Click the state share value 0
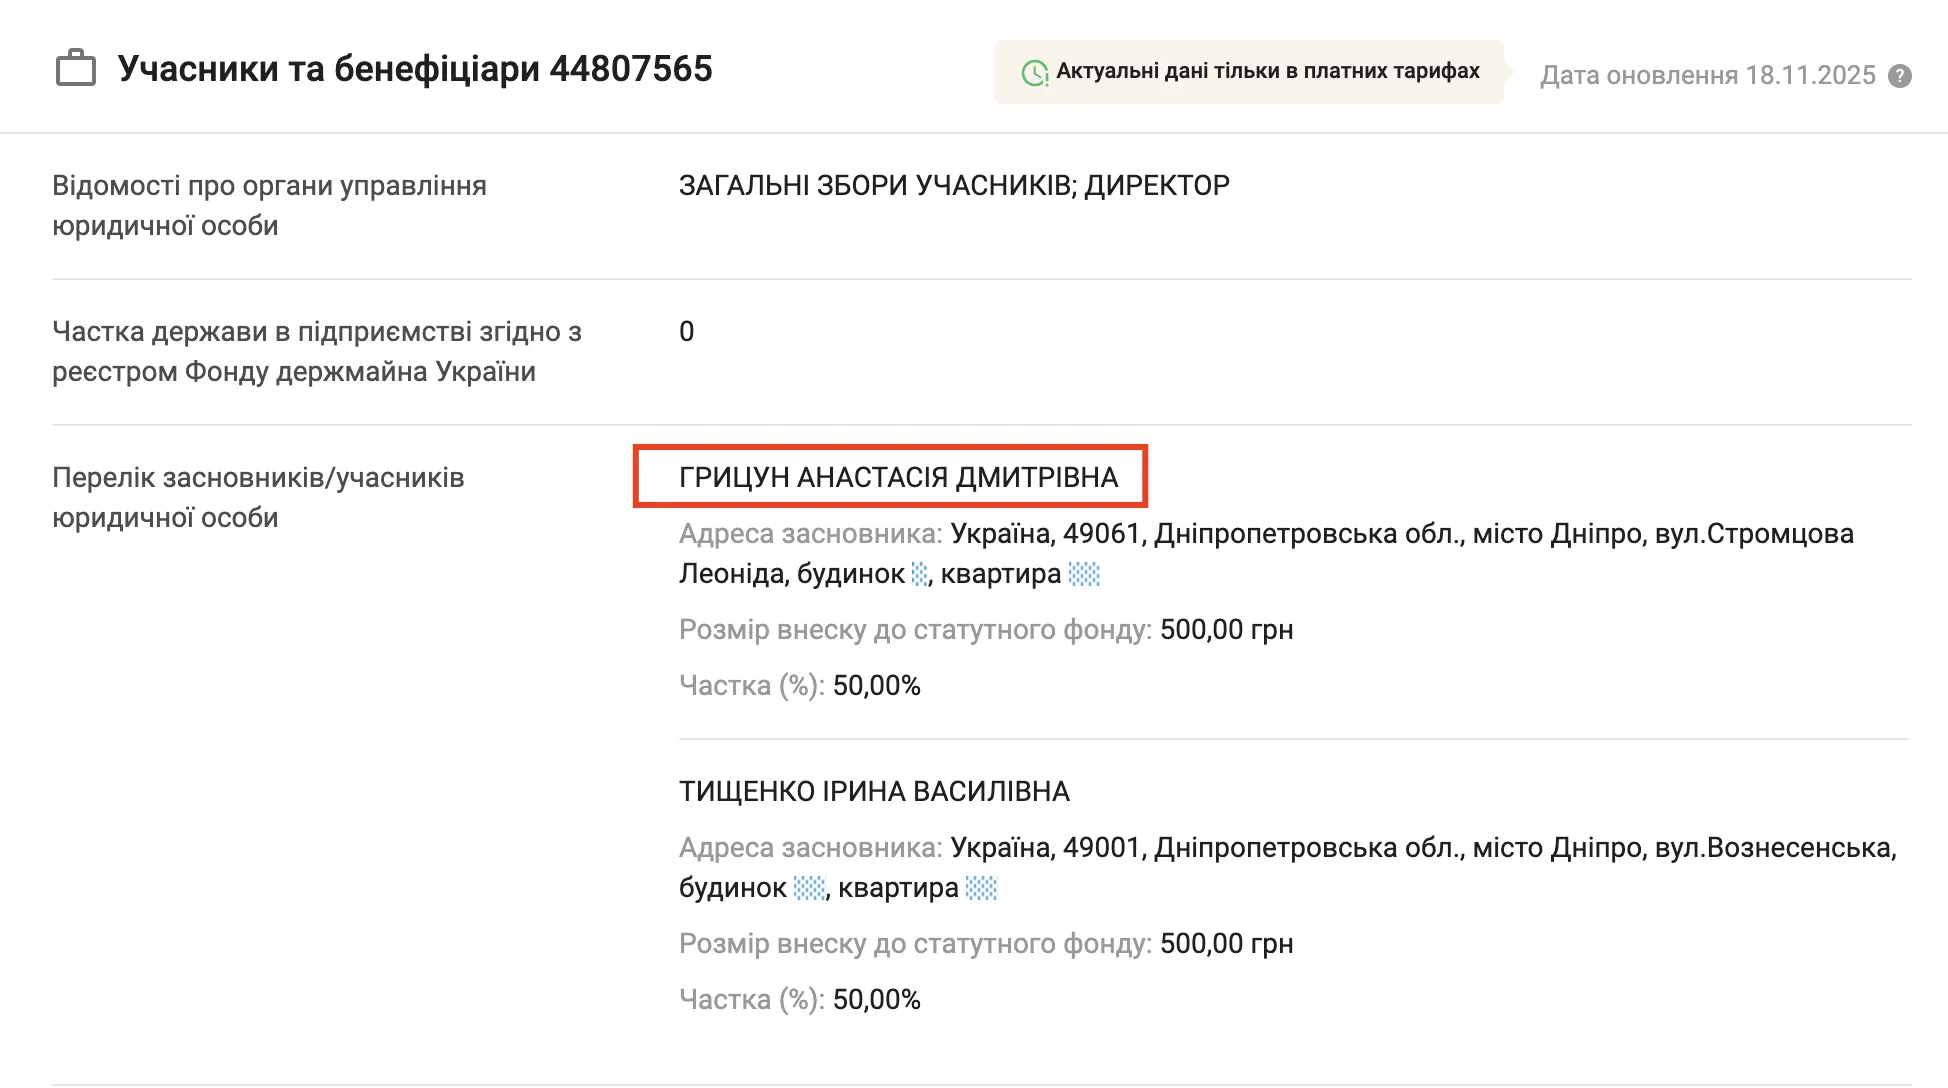Image resolution: width=1948 pixels, height=1088 pixels. (x=686, y=331)
